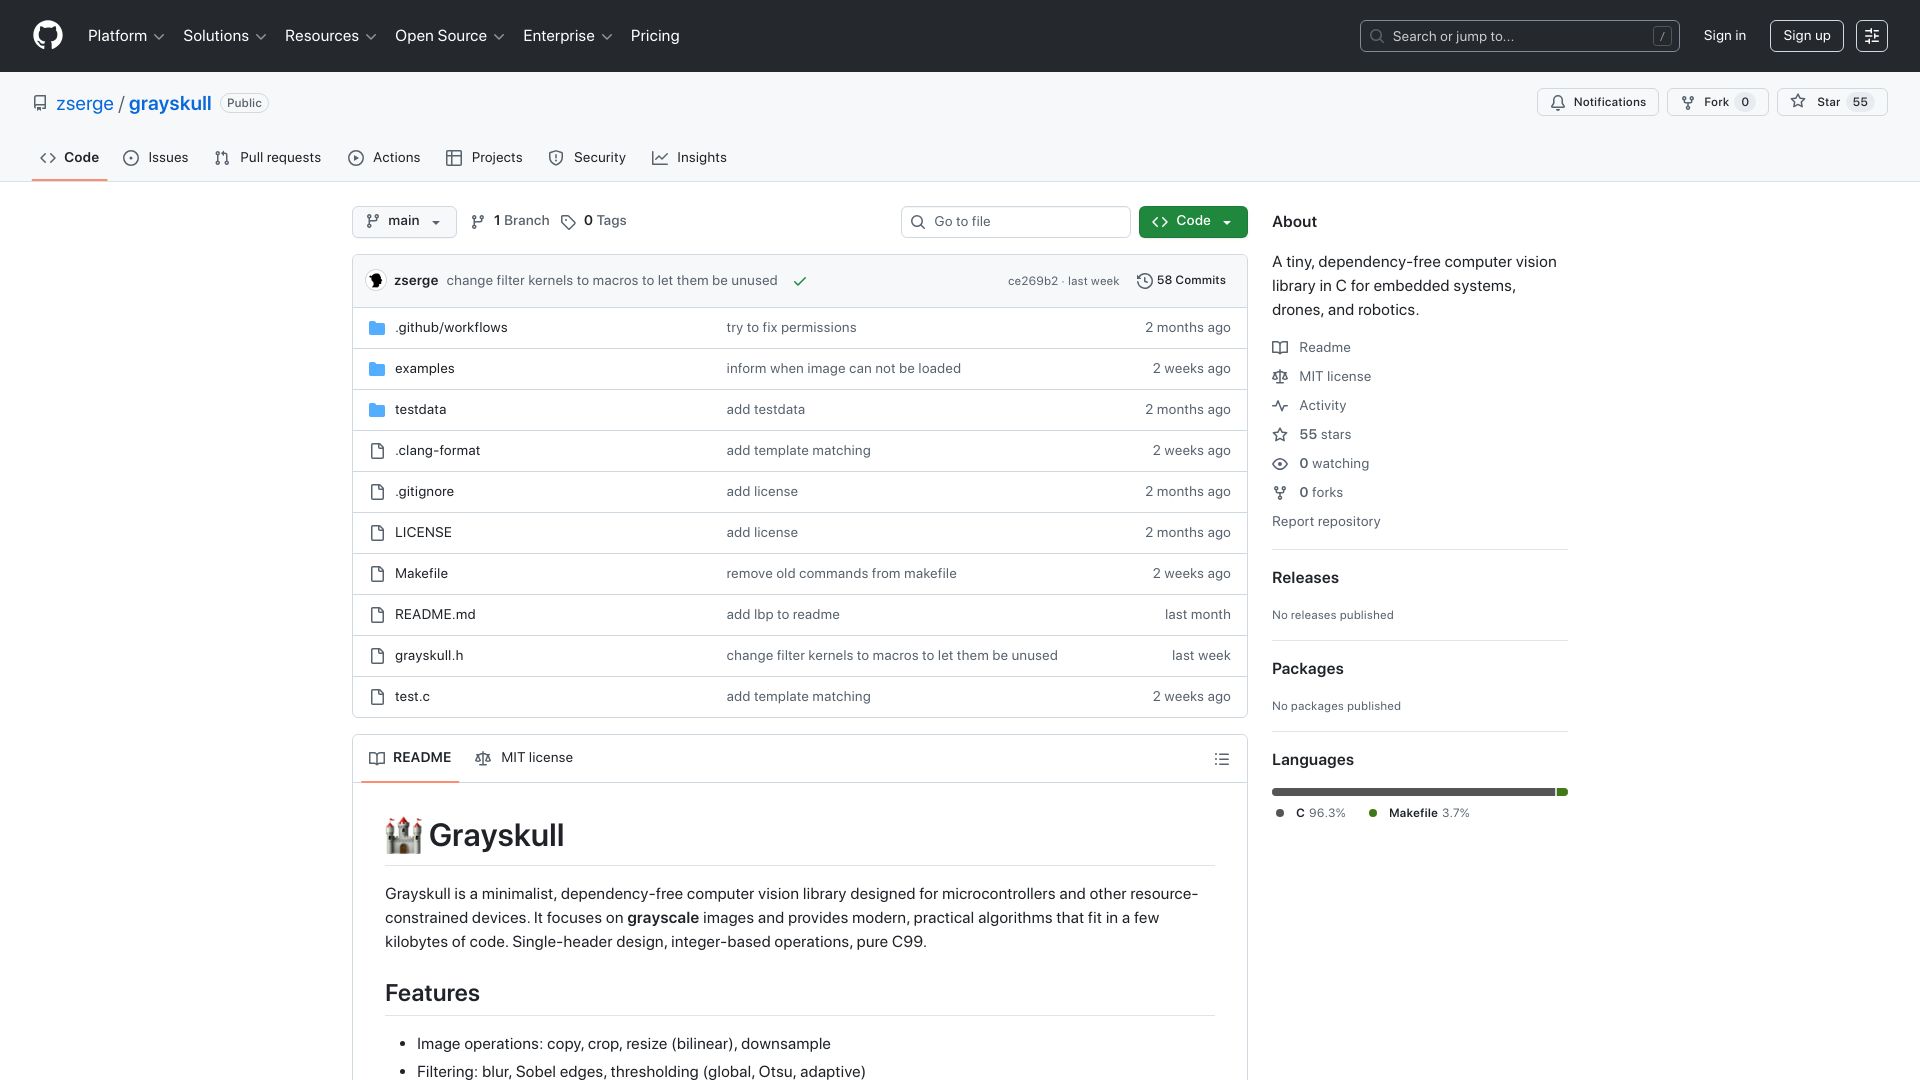Focus the Go to file input

[x=1016, y=222]
